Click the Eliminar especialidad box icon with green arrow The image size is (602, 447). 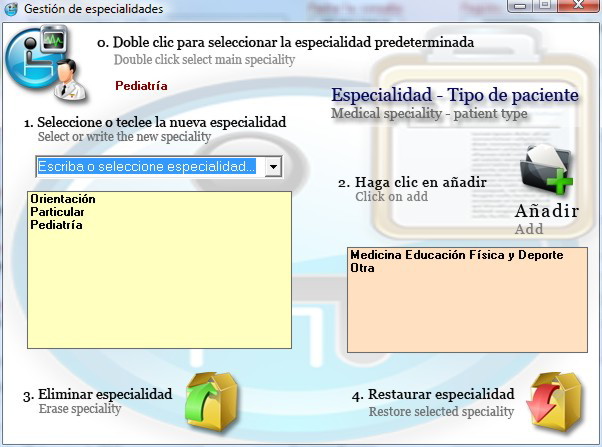pos(212,401)
